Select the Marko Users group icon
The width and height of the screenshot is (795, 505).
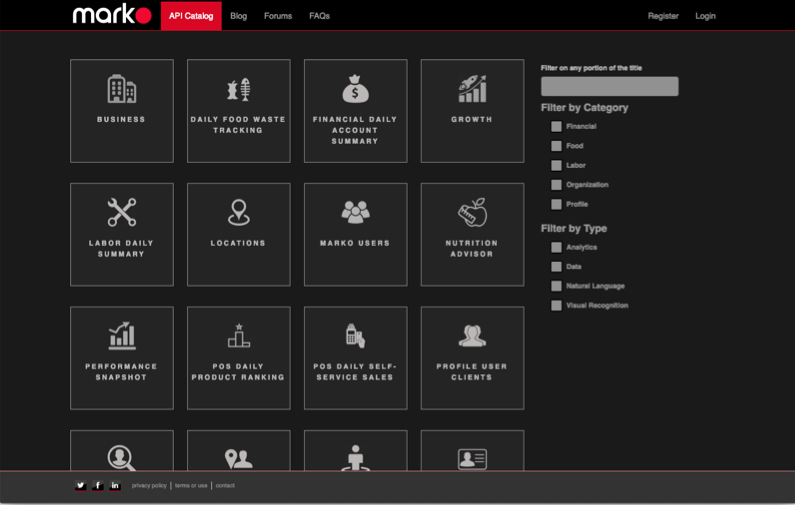tap(355, 212)
